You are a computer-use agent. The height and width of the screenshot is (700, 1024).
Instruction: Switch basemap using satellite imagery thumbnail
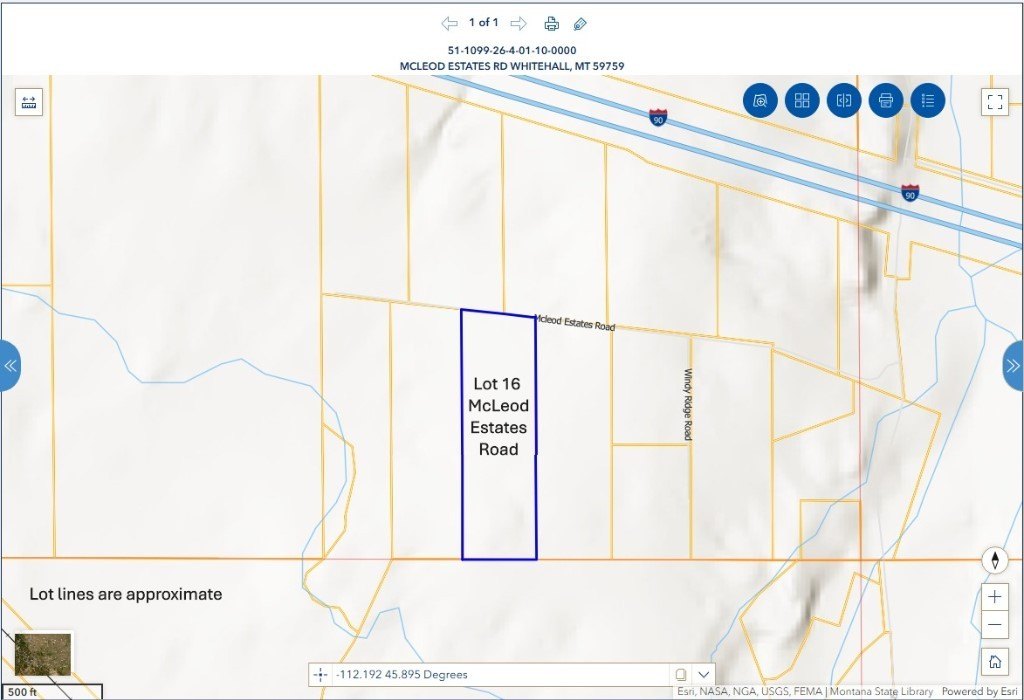(x=43, y=654)
